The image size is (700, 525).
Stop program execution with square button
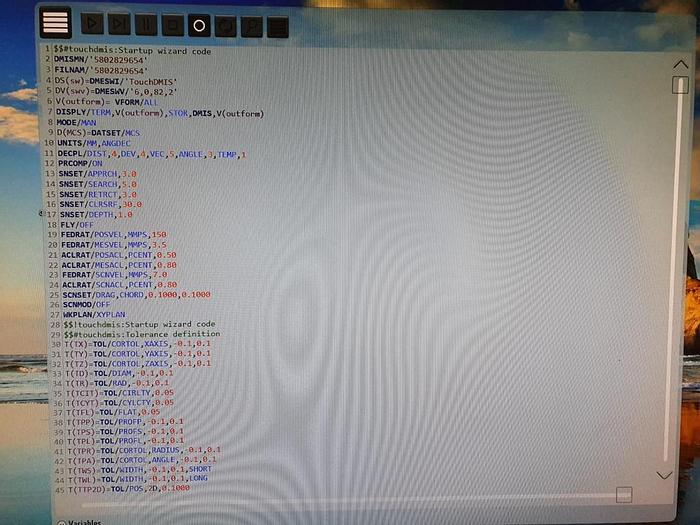pos(172,24)
